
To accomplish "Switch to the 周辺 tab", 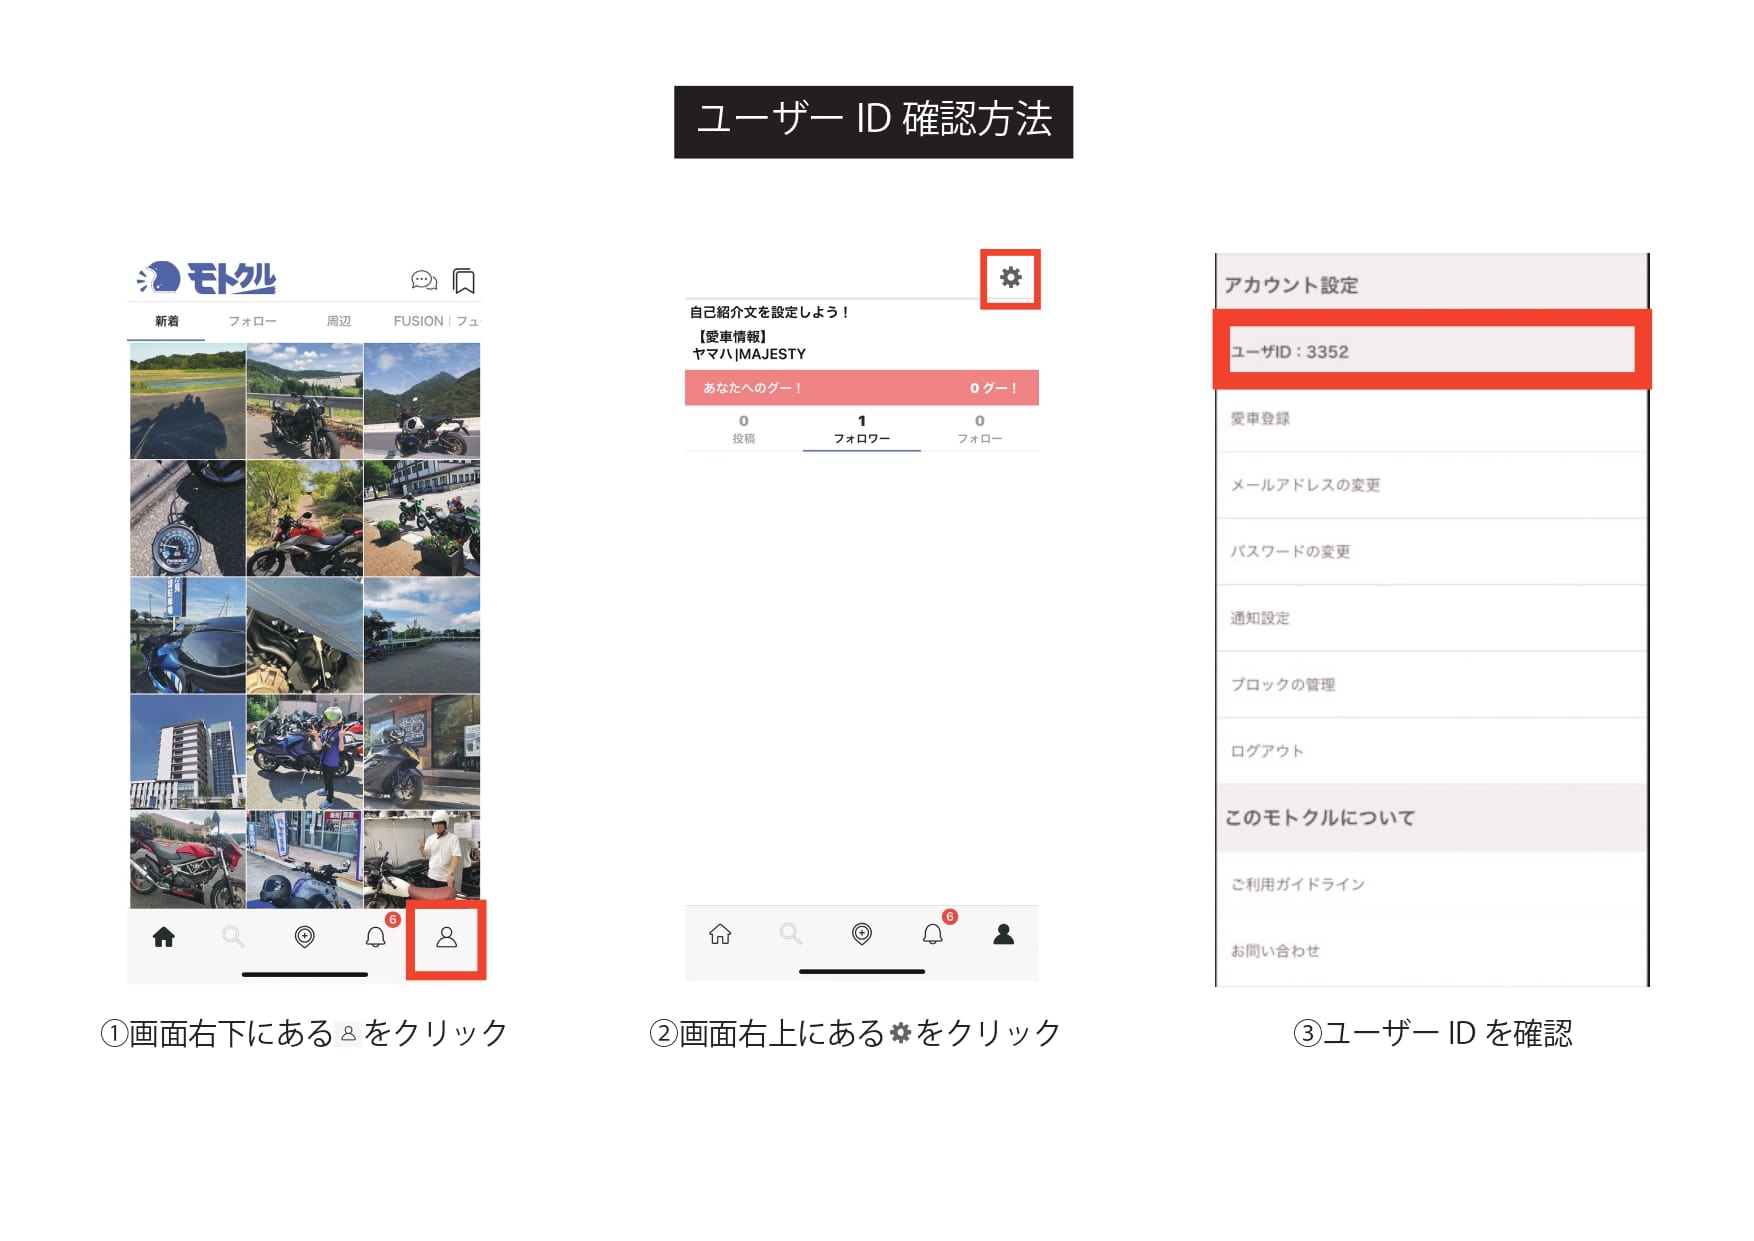I will click(x=339, y=321).
